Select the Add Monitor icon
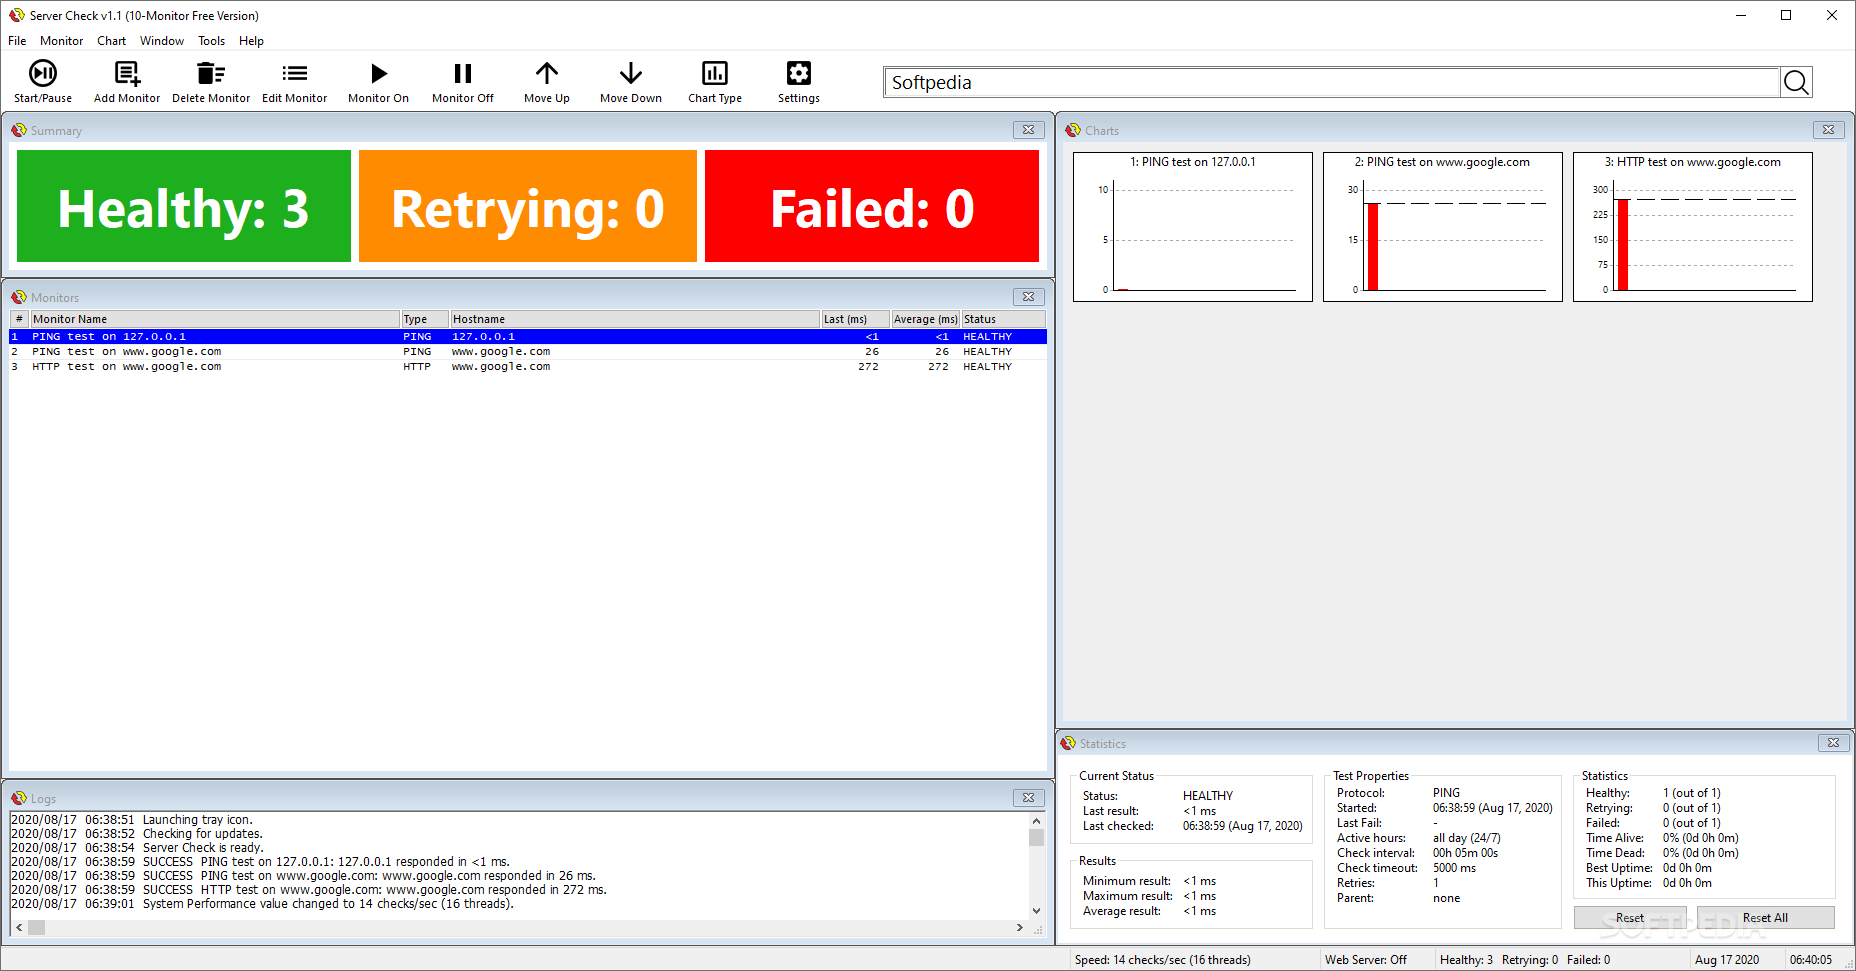 click(x=126, y=81)
